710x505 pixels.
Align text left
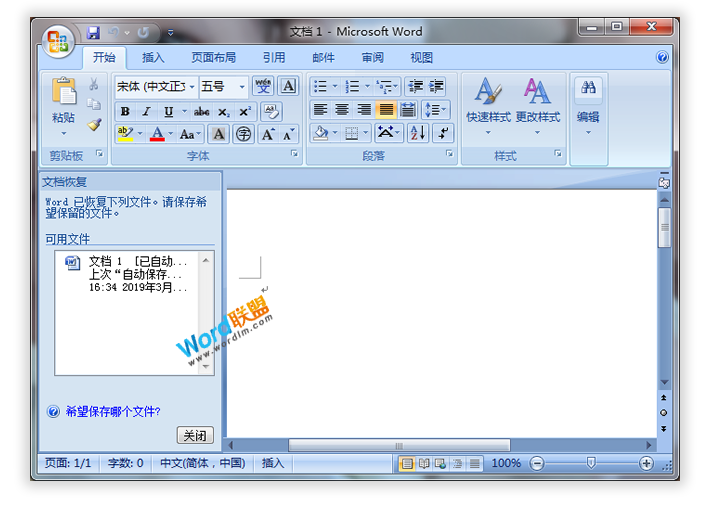point(320,110)
